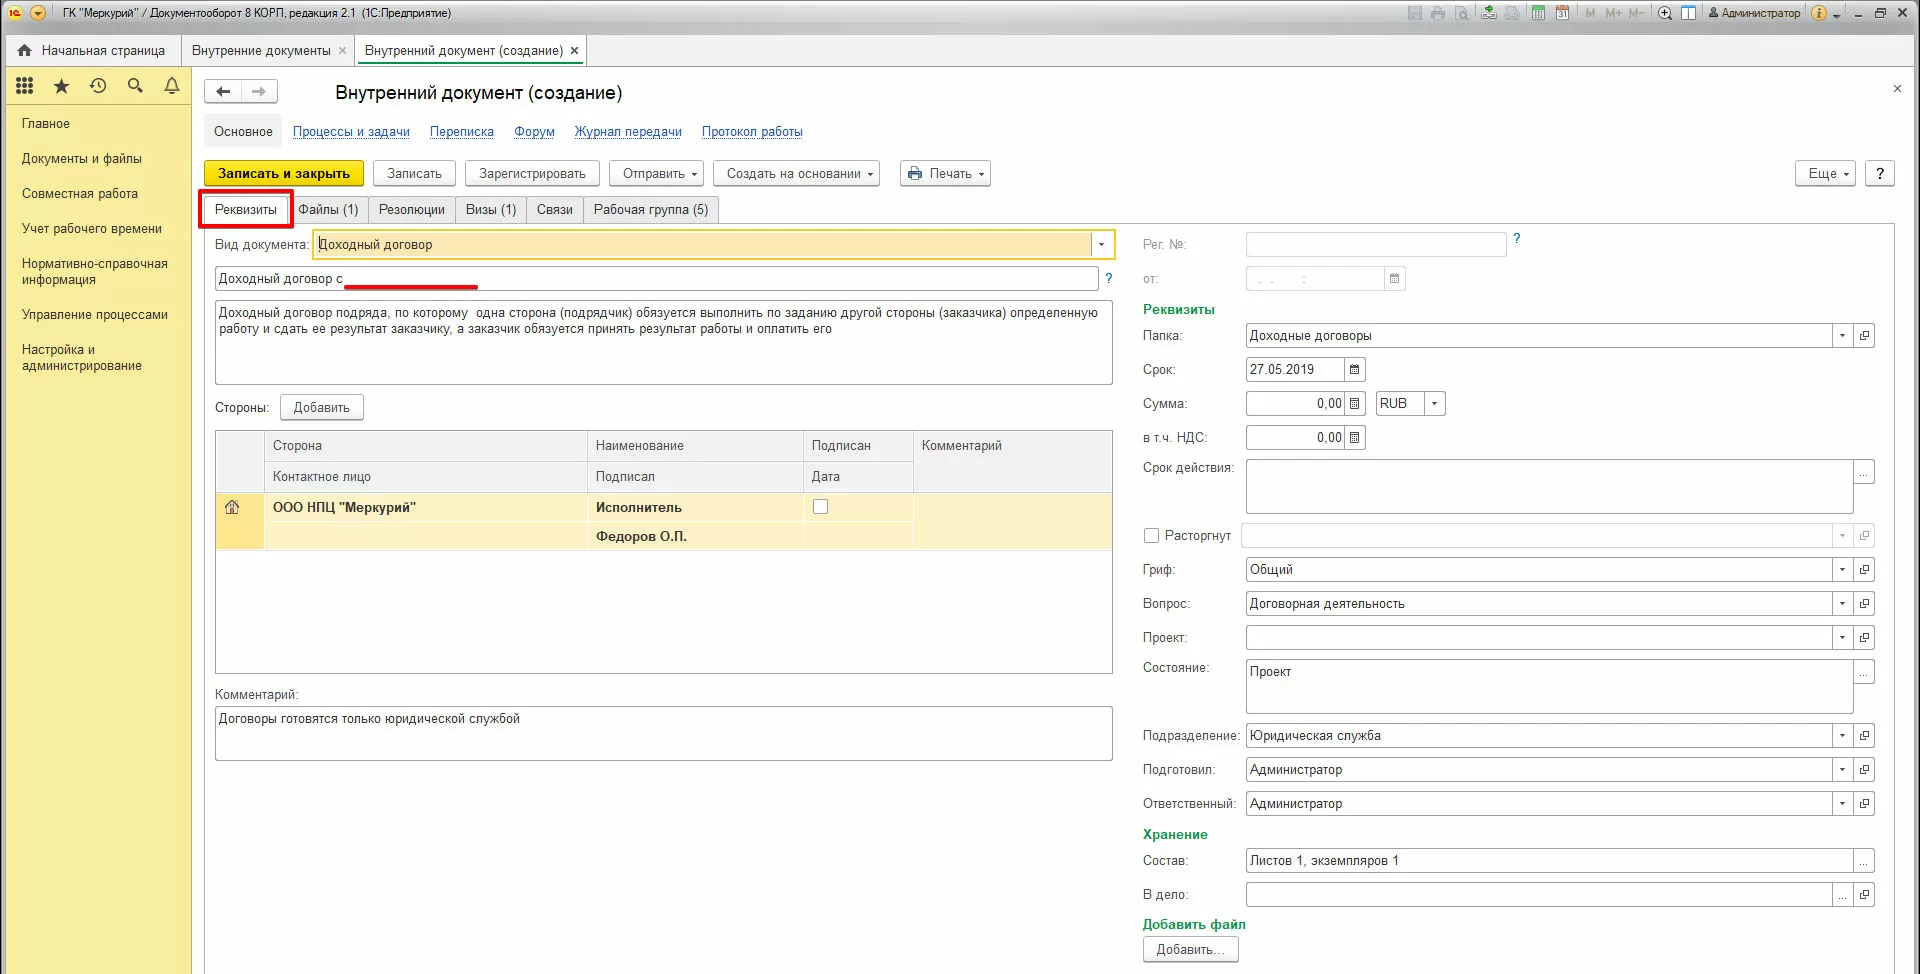Open calendar picker for Срок date
The width and height of the screenshot is (1920, 974).
click(x=1354, y=370)
